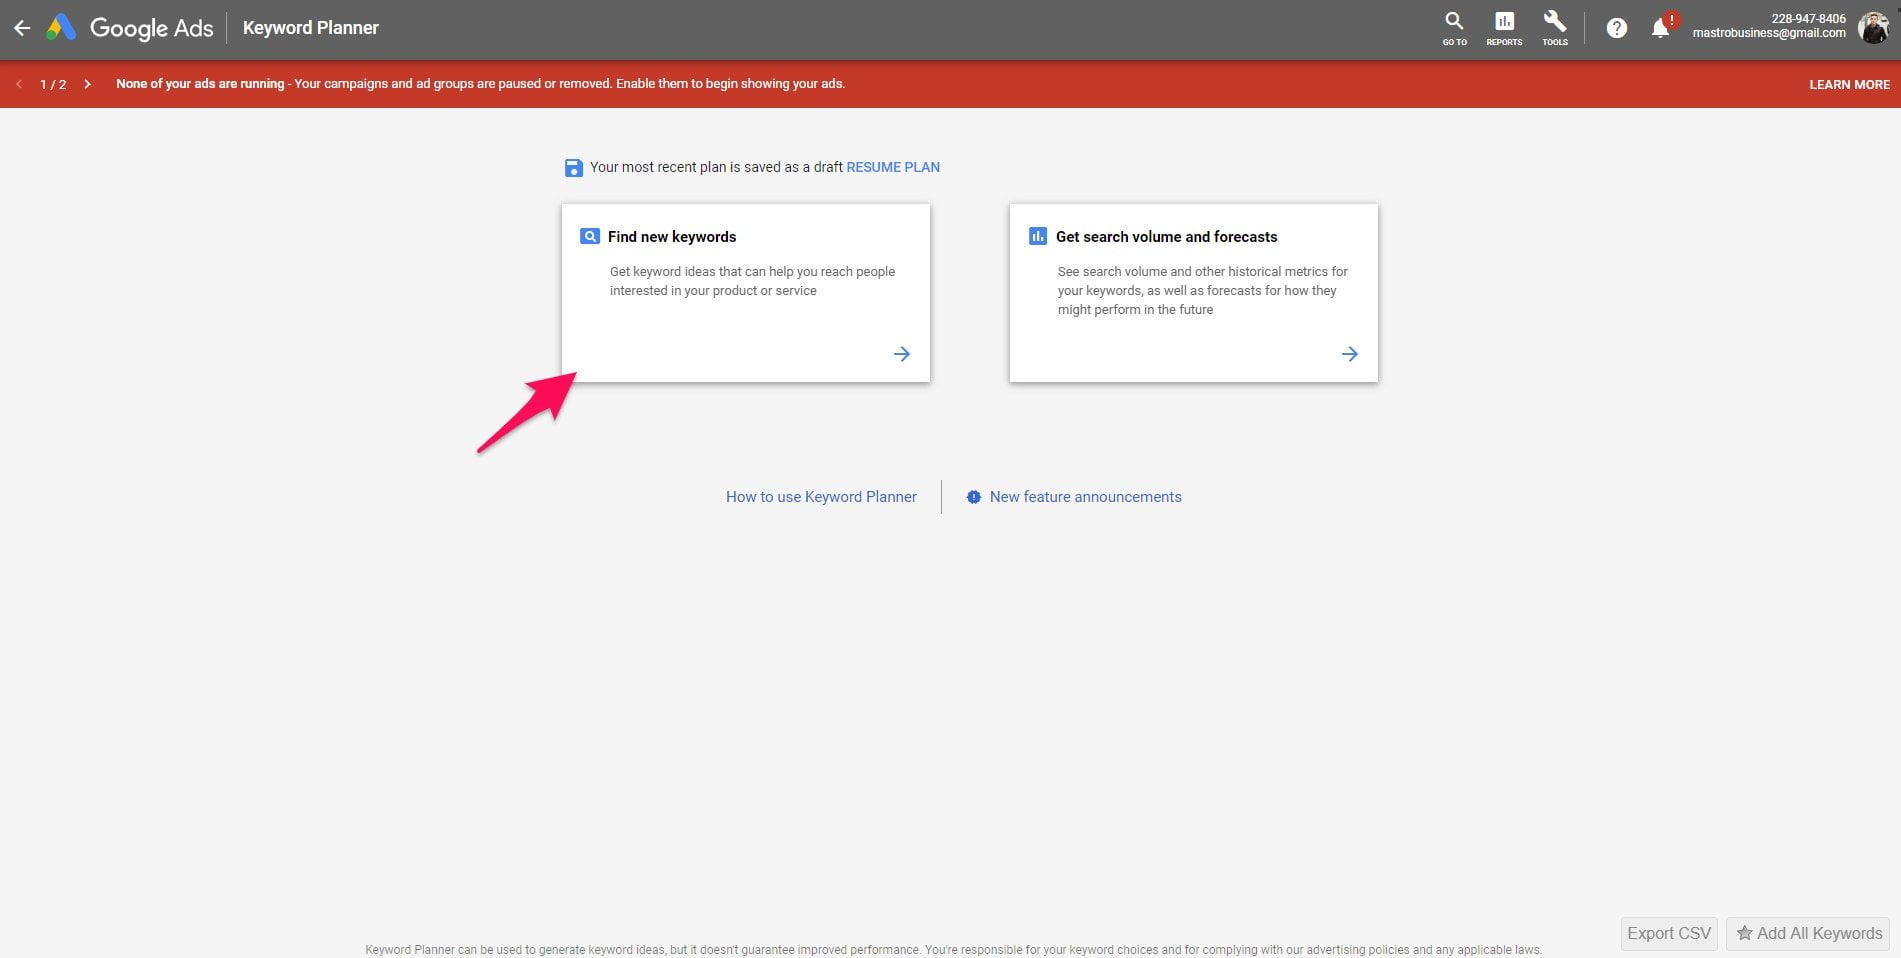The width and height of the screenshot is (1901, 958).
Task: Go to next notification alert
Action: click(88, 84)
